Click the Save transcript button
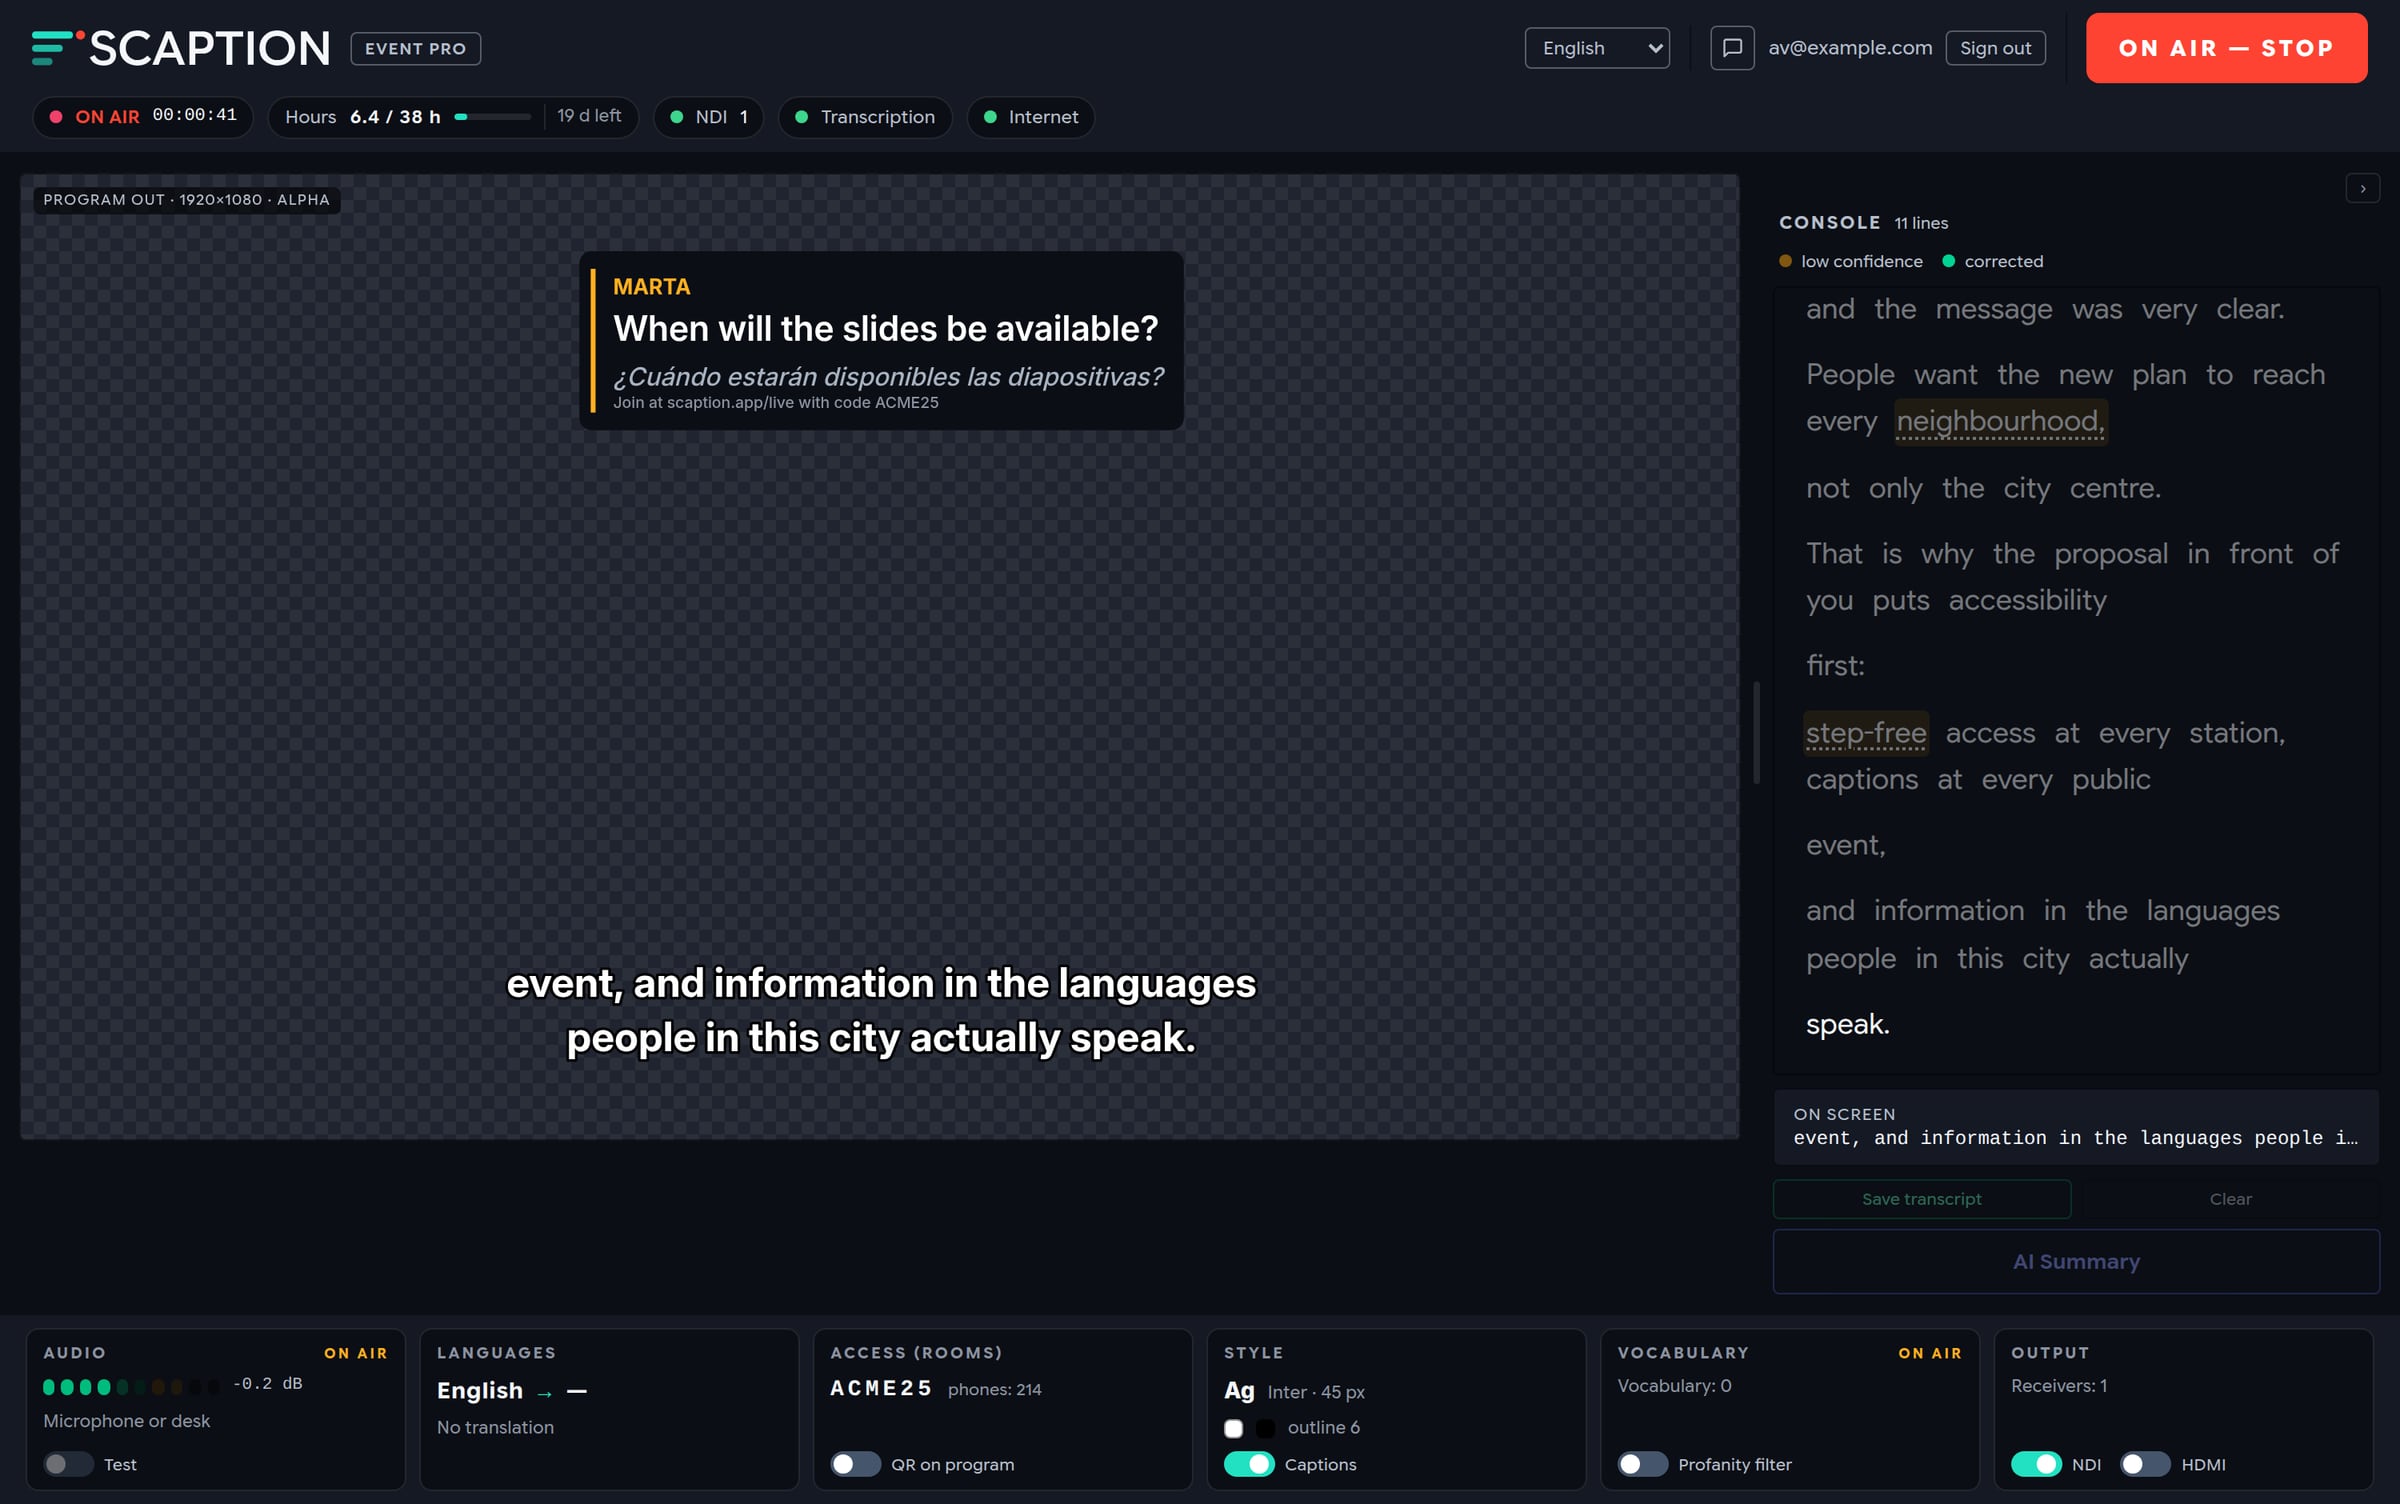 (x=1921, y=1199)
